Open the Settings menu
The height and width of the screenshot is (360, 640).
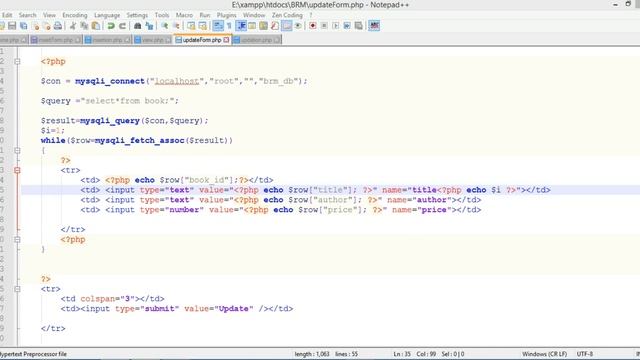(137, 15)
